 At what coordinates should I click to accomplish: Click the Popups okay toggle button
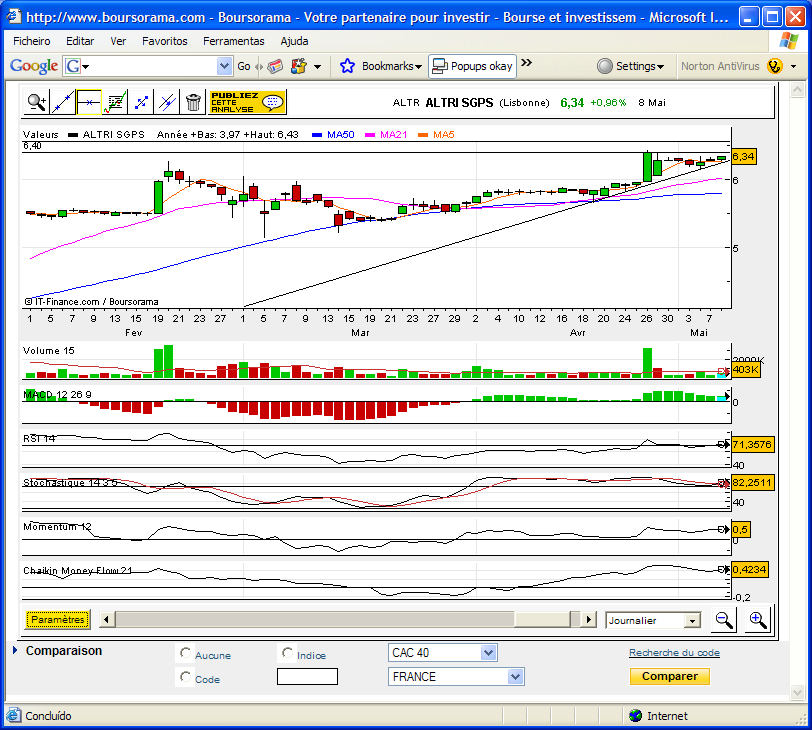472,66
